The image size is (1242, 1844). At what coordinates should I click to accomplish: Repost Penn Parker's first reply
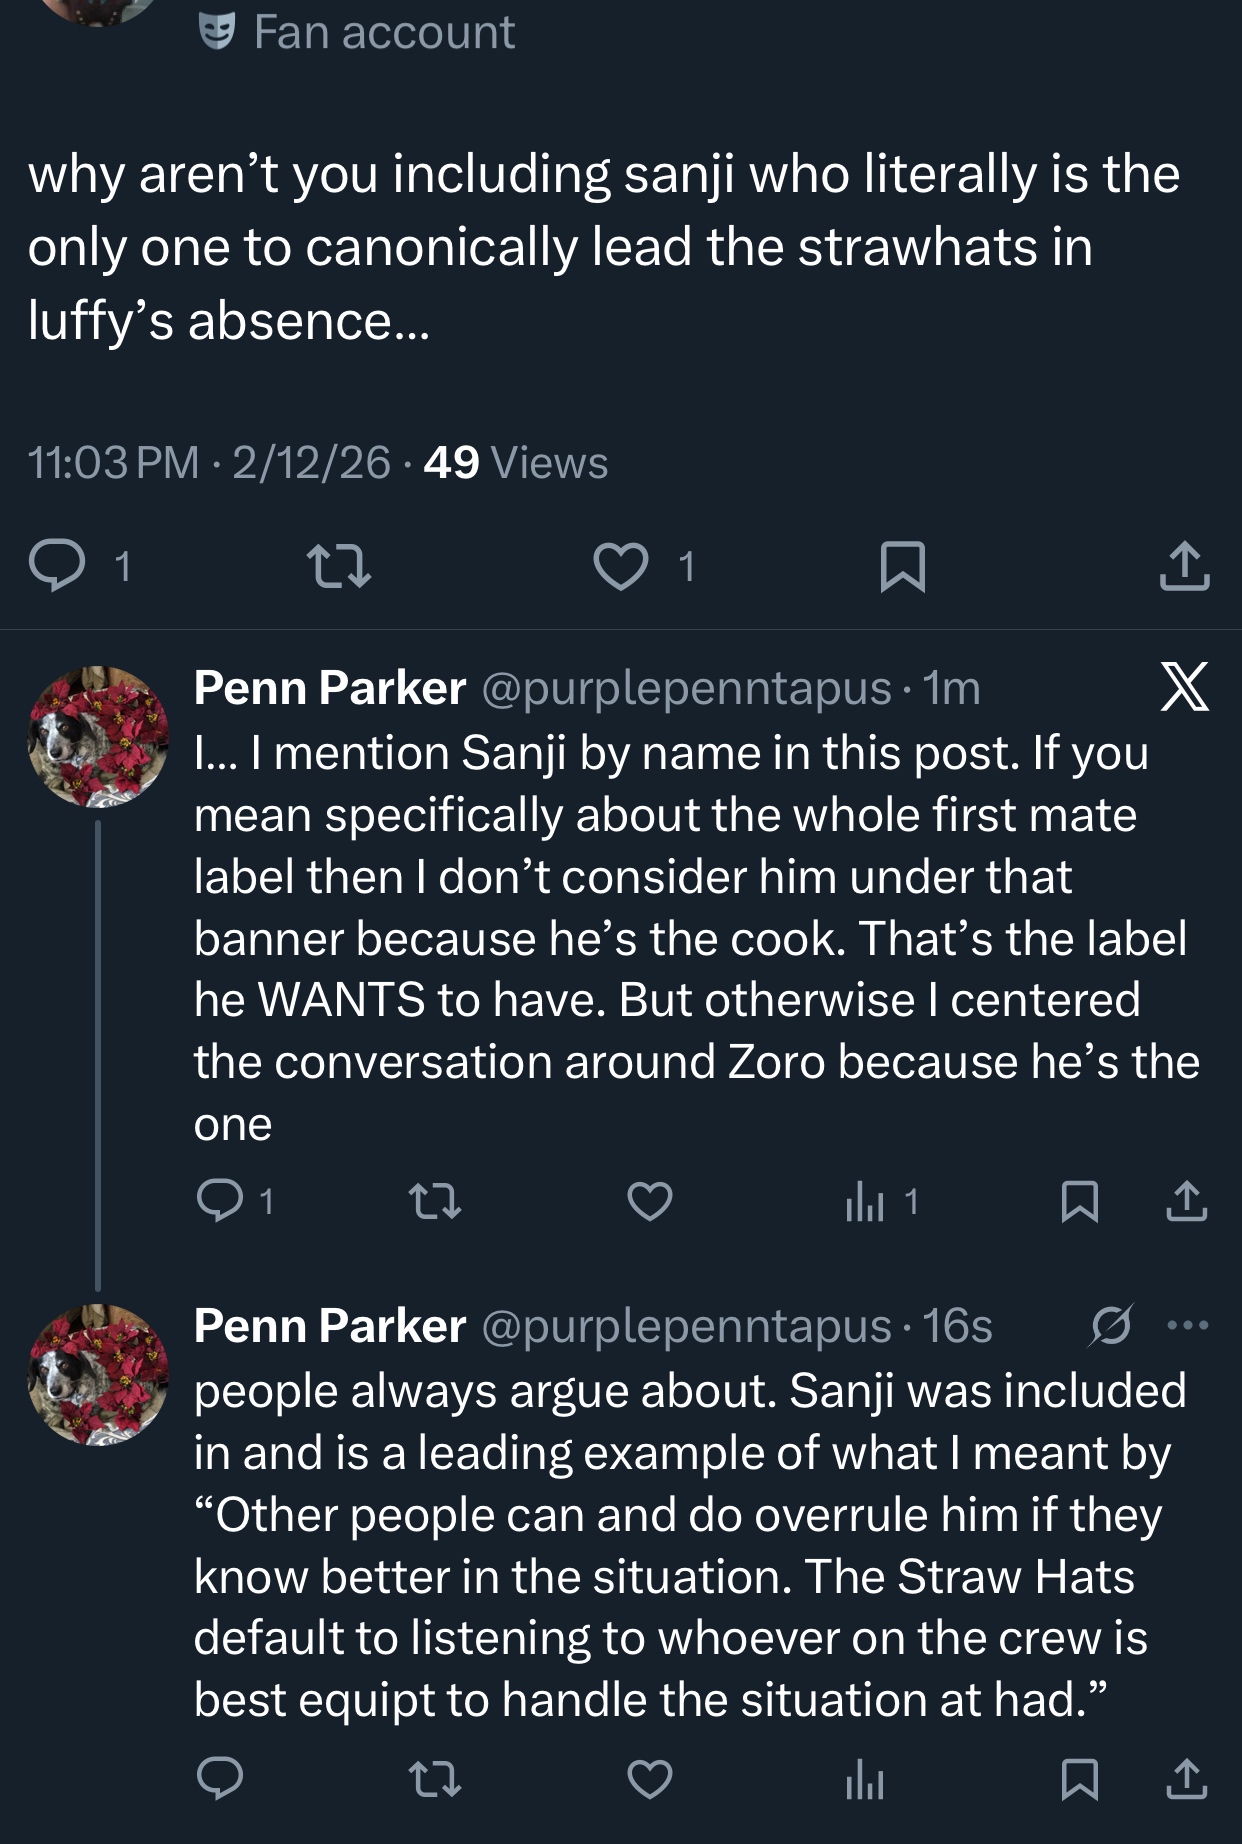tap(436, 1201)
